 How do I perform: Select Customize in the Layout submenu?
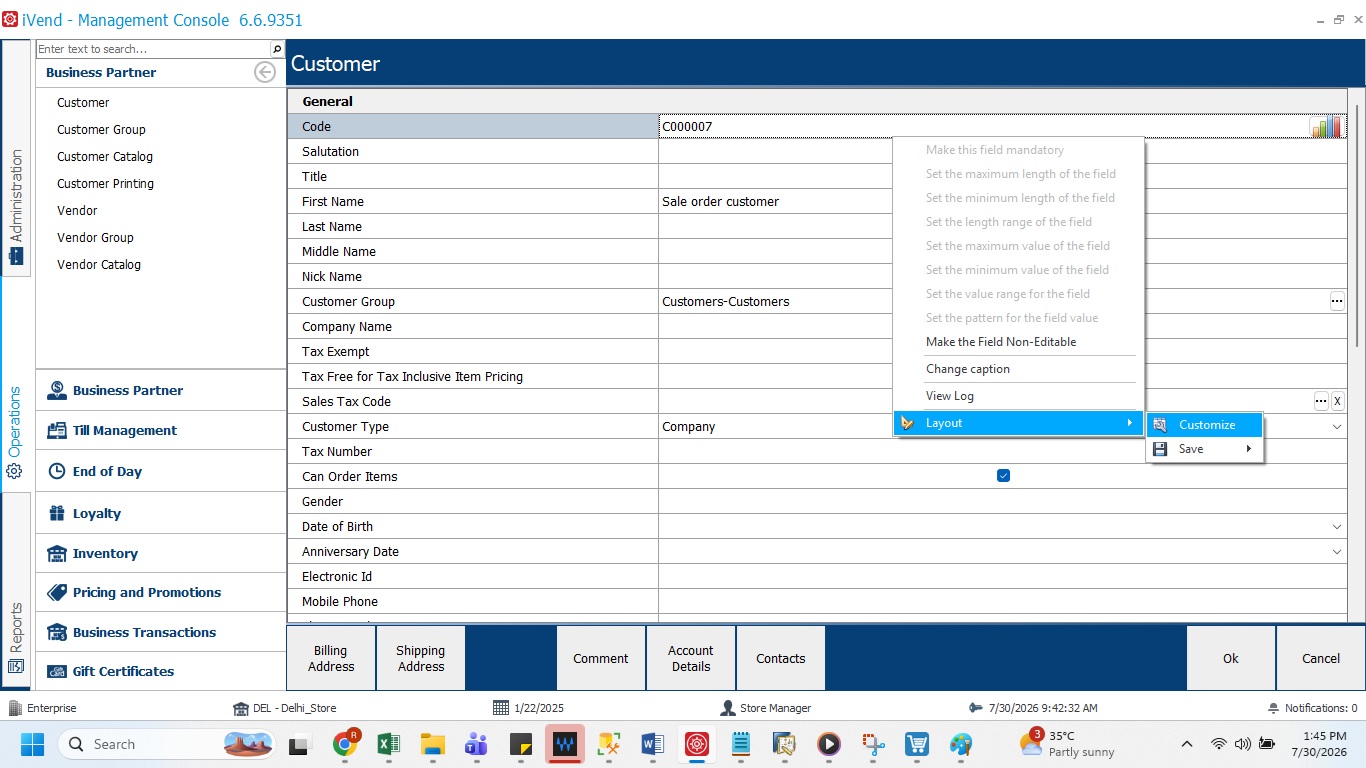click(1205, 425)
